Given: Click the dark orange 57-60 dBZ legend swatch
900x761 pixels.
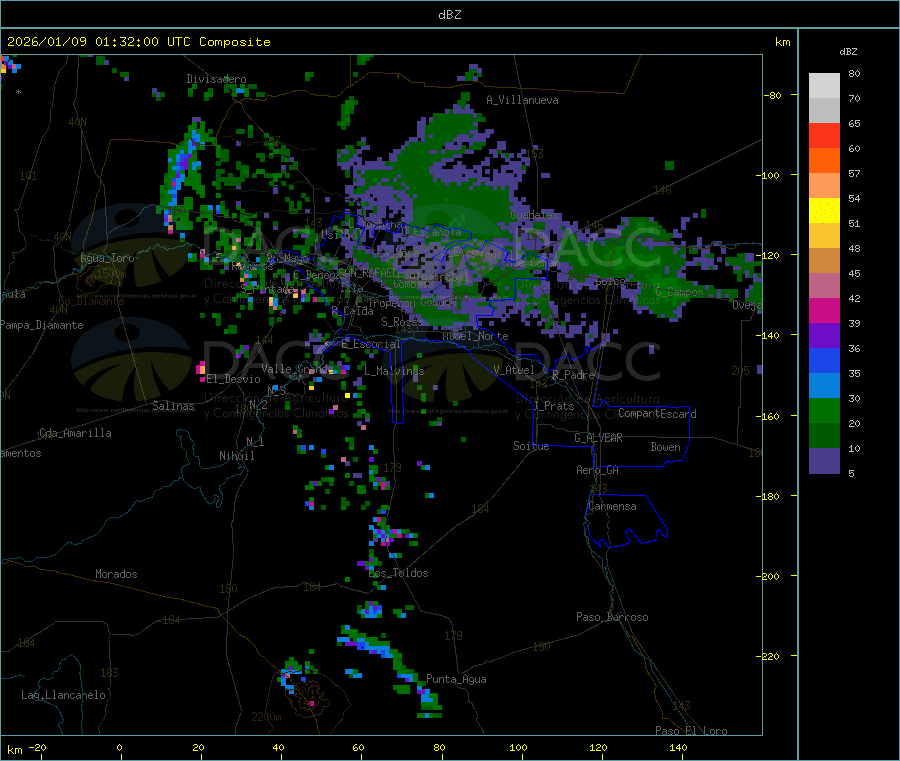Looking at the screenshot, I should (824, 161).
